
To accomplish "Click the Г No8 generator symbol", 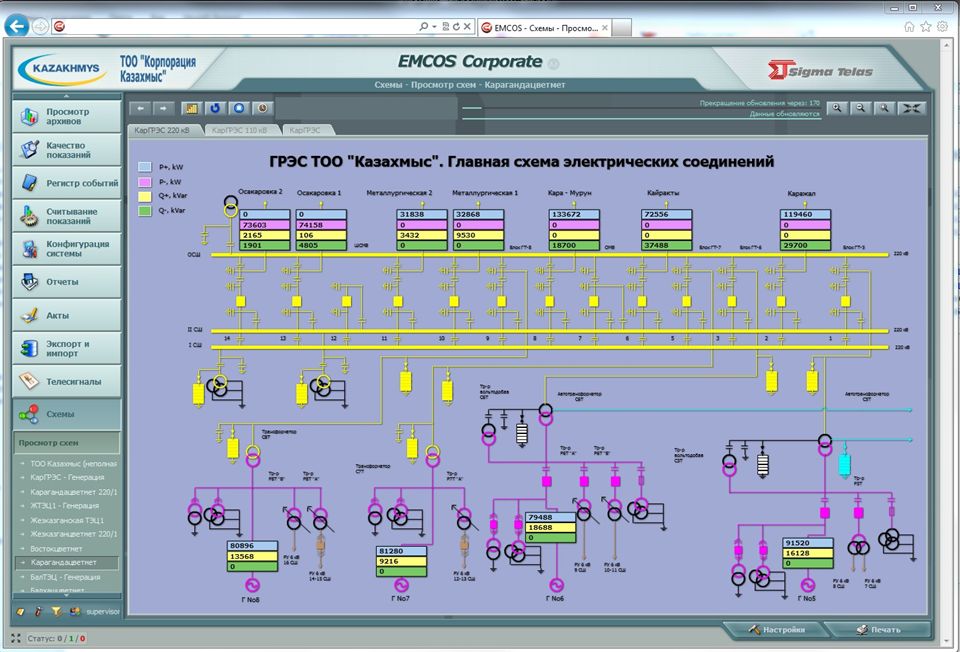I will [252, 585].
